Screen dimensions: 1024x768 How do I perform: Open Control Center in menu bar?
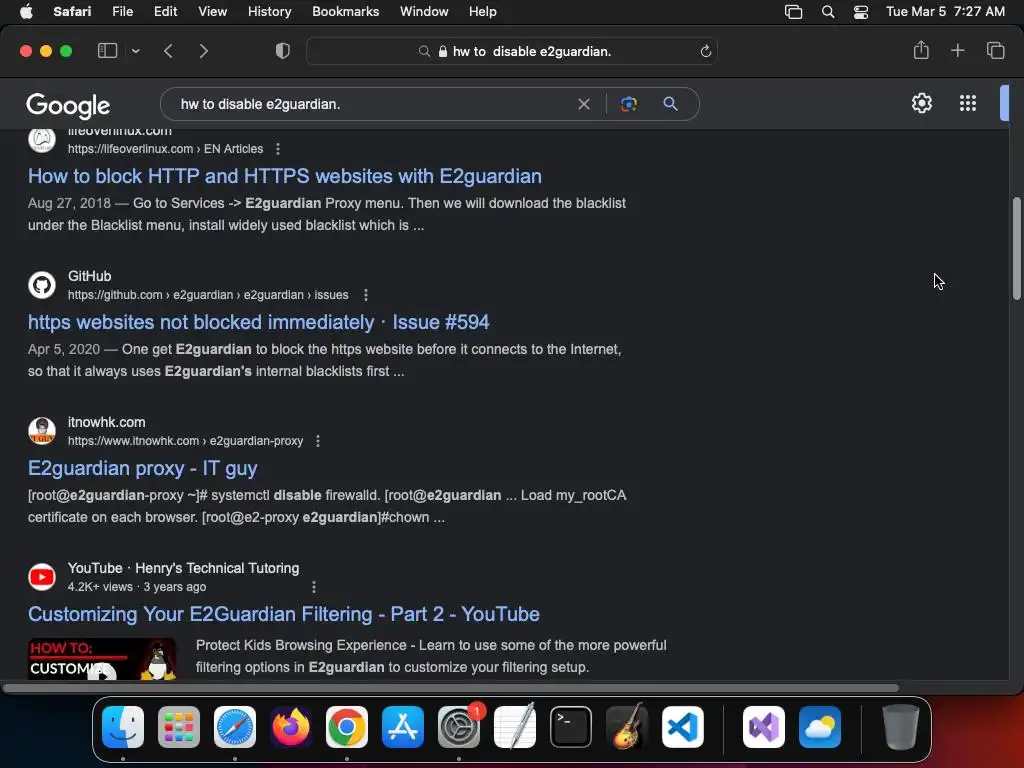[x=861, y=12]
